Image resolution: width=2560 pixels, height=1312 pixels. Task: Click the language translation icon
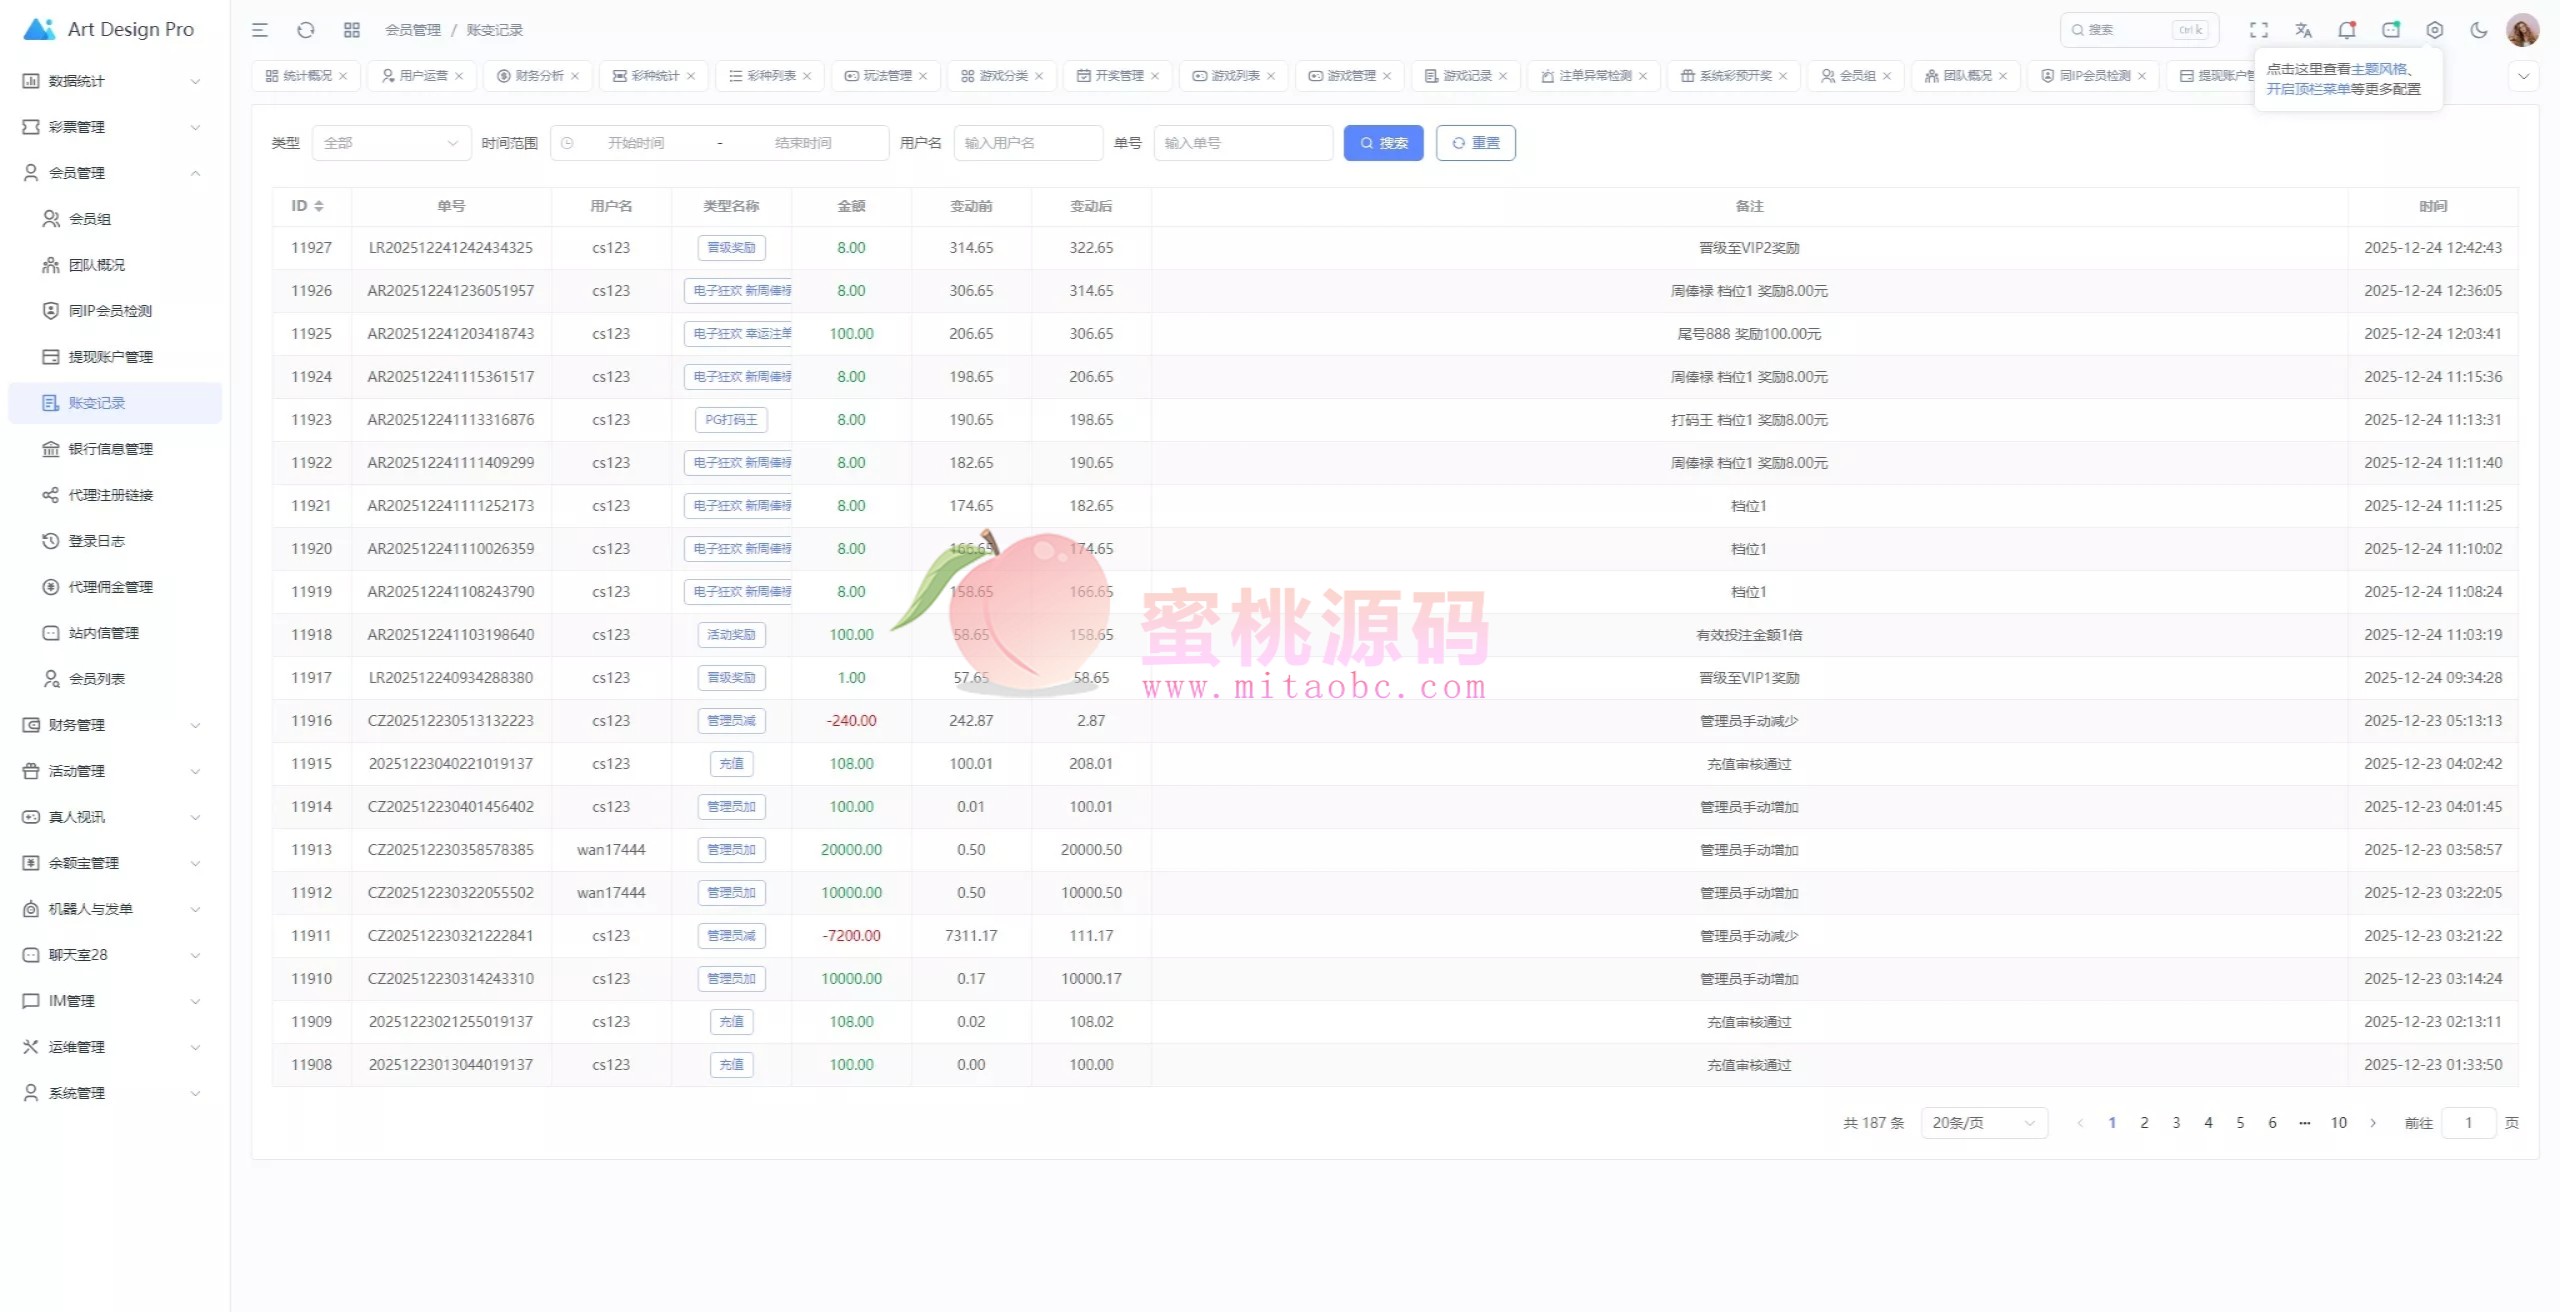pos(2303,30)
